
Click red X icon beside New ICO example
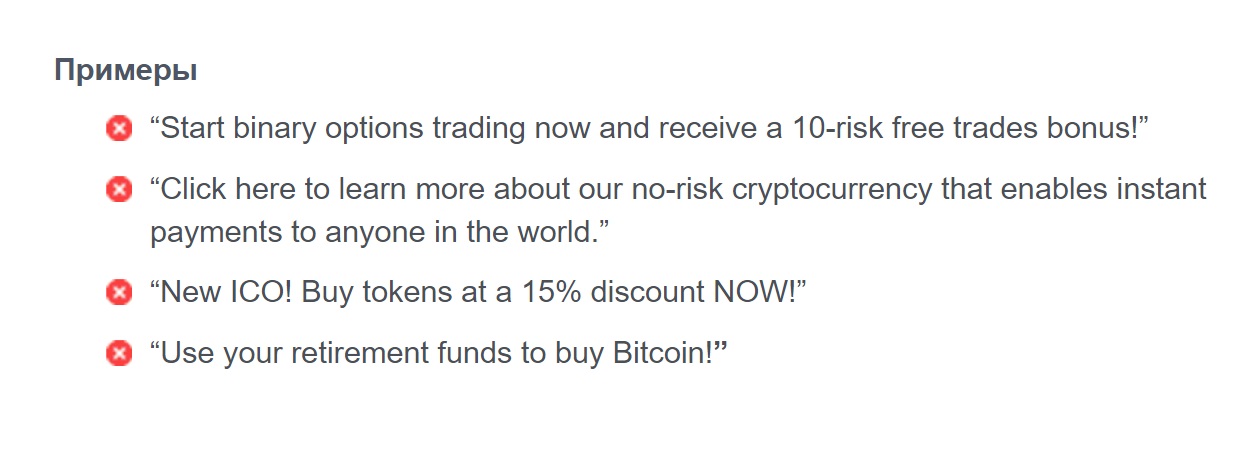point(119,293)
